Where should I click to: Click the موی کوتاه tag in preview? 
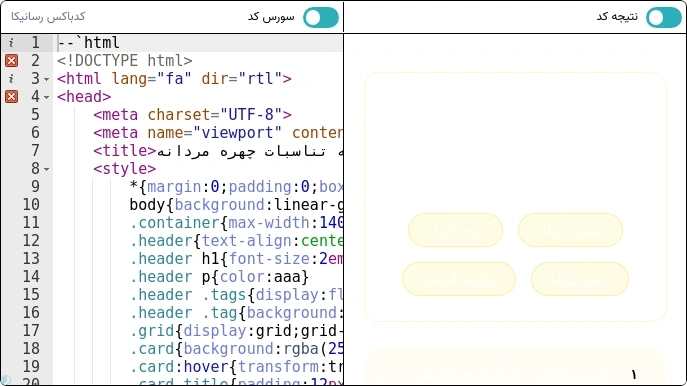(455, 230)
